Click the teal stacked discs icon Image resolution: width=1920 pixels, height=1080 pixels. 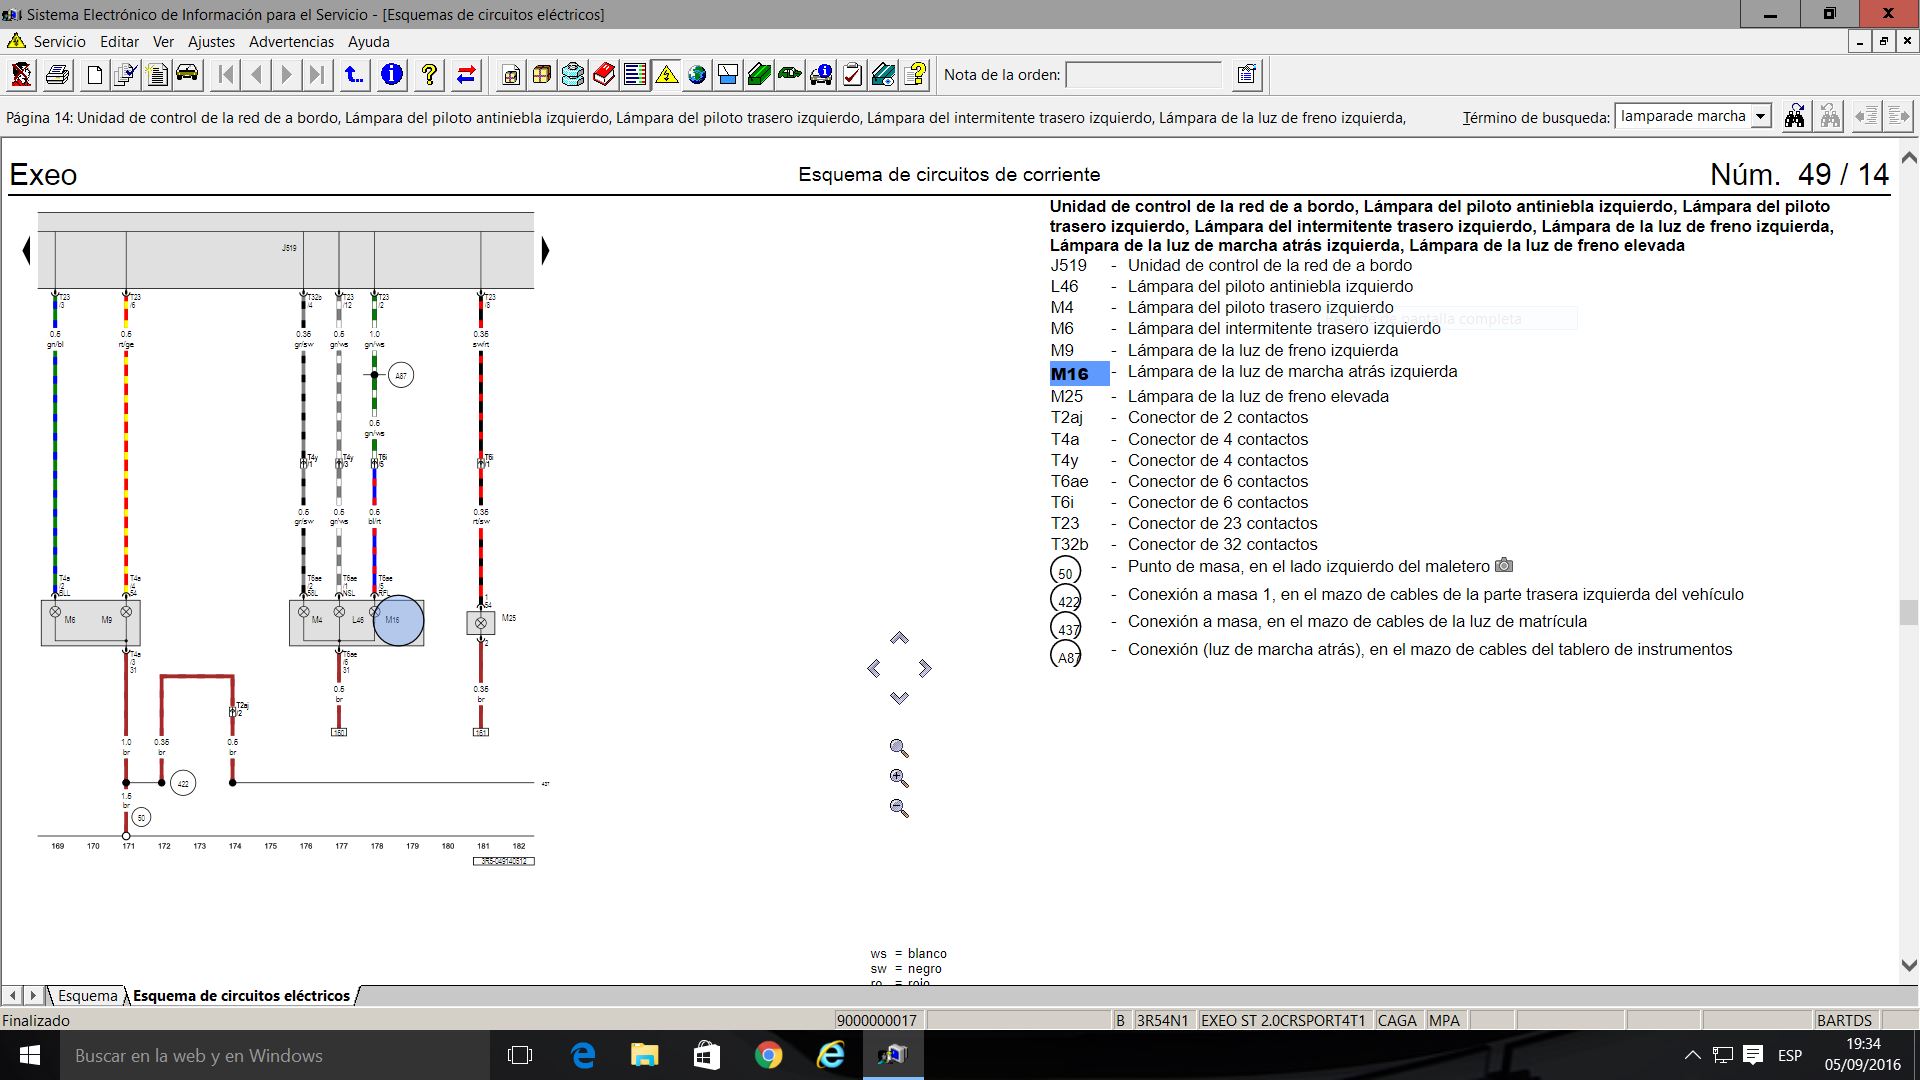click(x=573, y=74)
